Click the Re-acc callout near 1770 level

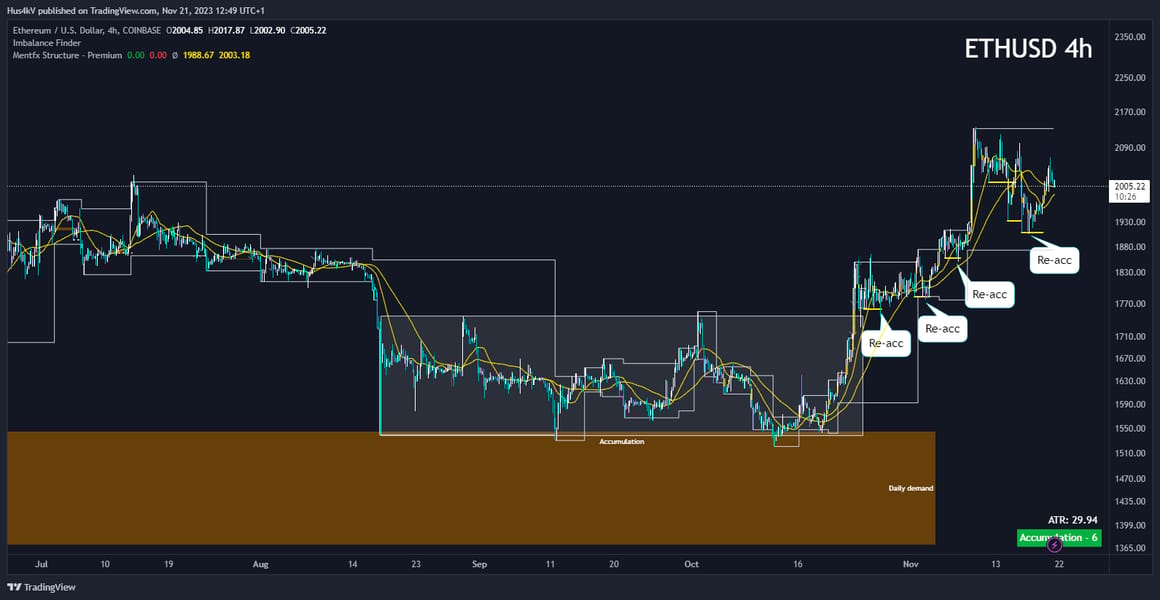point(943,328)
